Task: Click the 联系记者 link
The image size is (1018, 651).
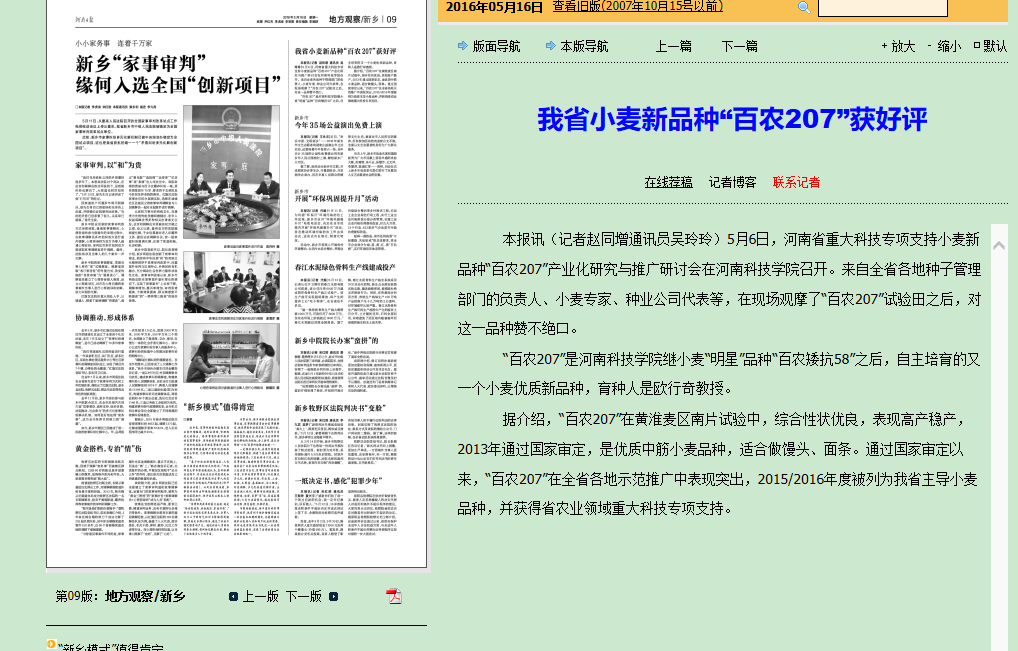Action: [x=796, y=182]
